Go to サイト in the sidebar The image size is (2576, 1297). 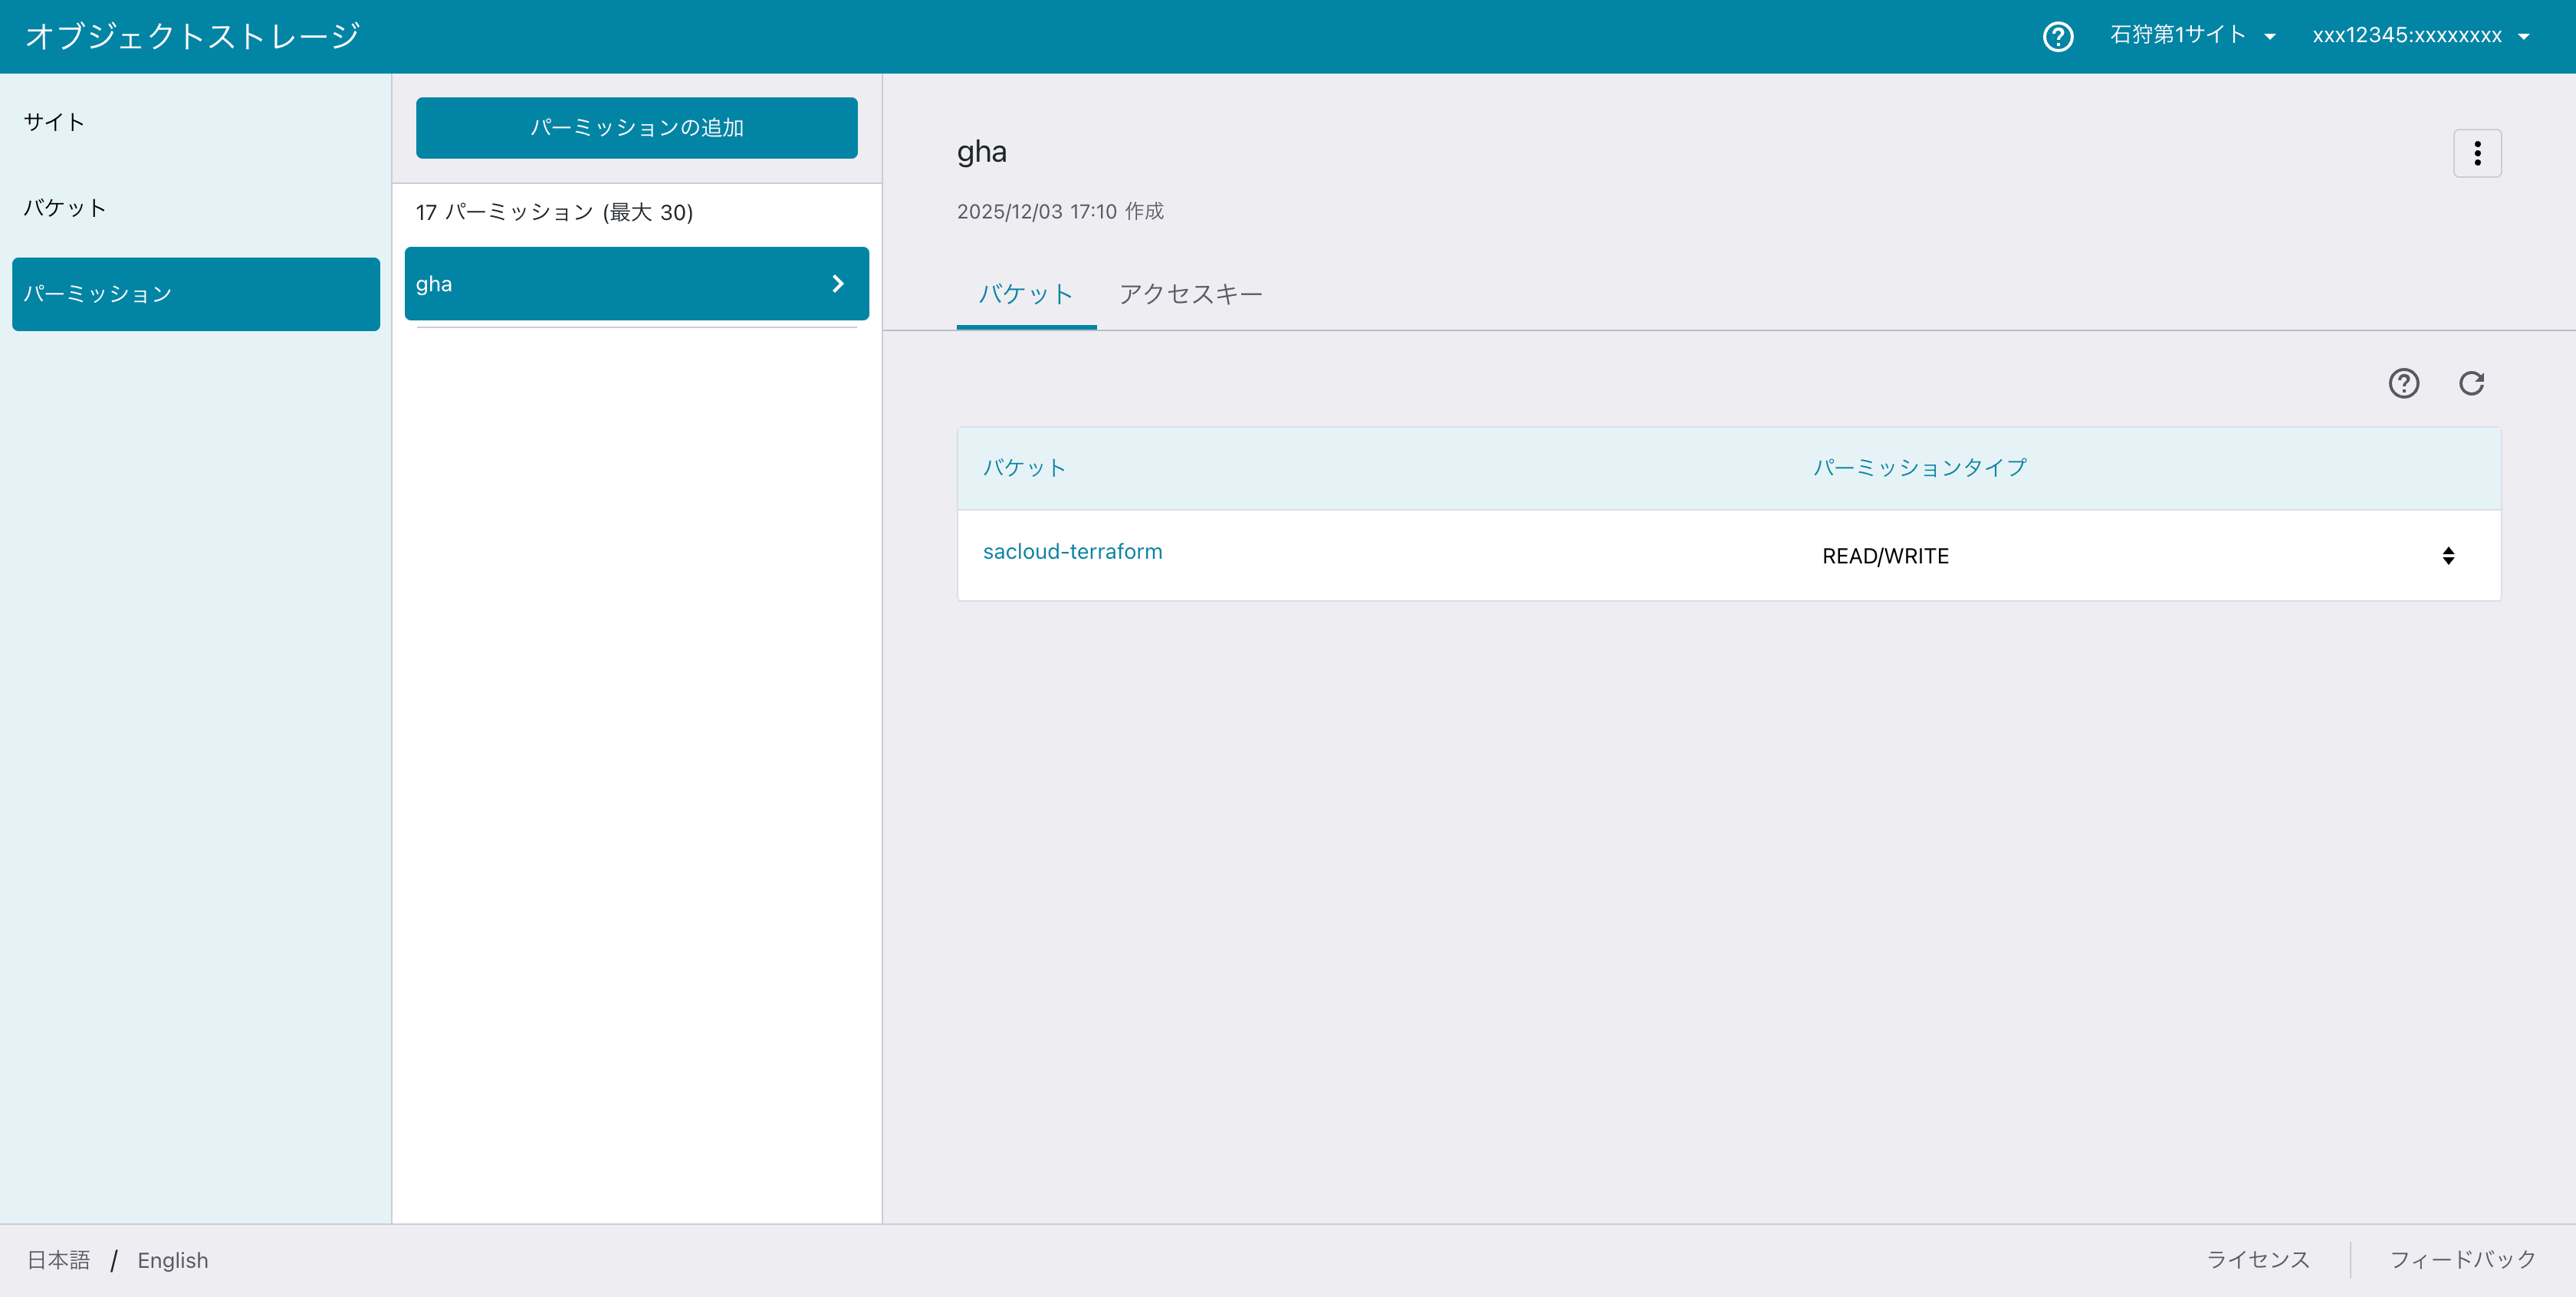point(55,122)
